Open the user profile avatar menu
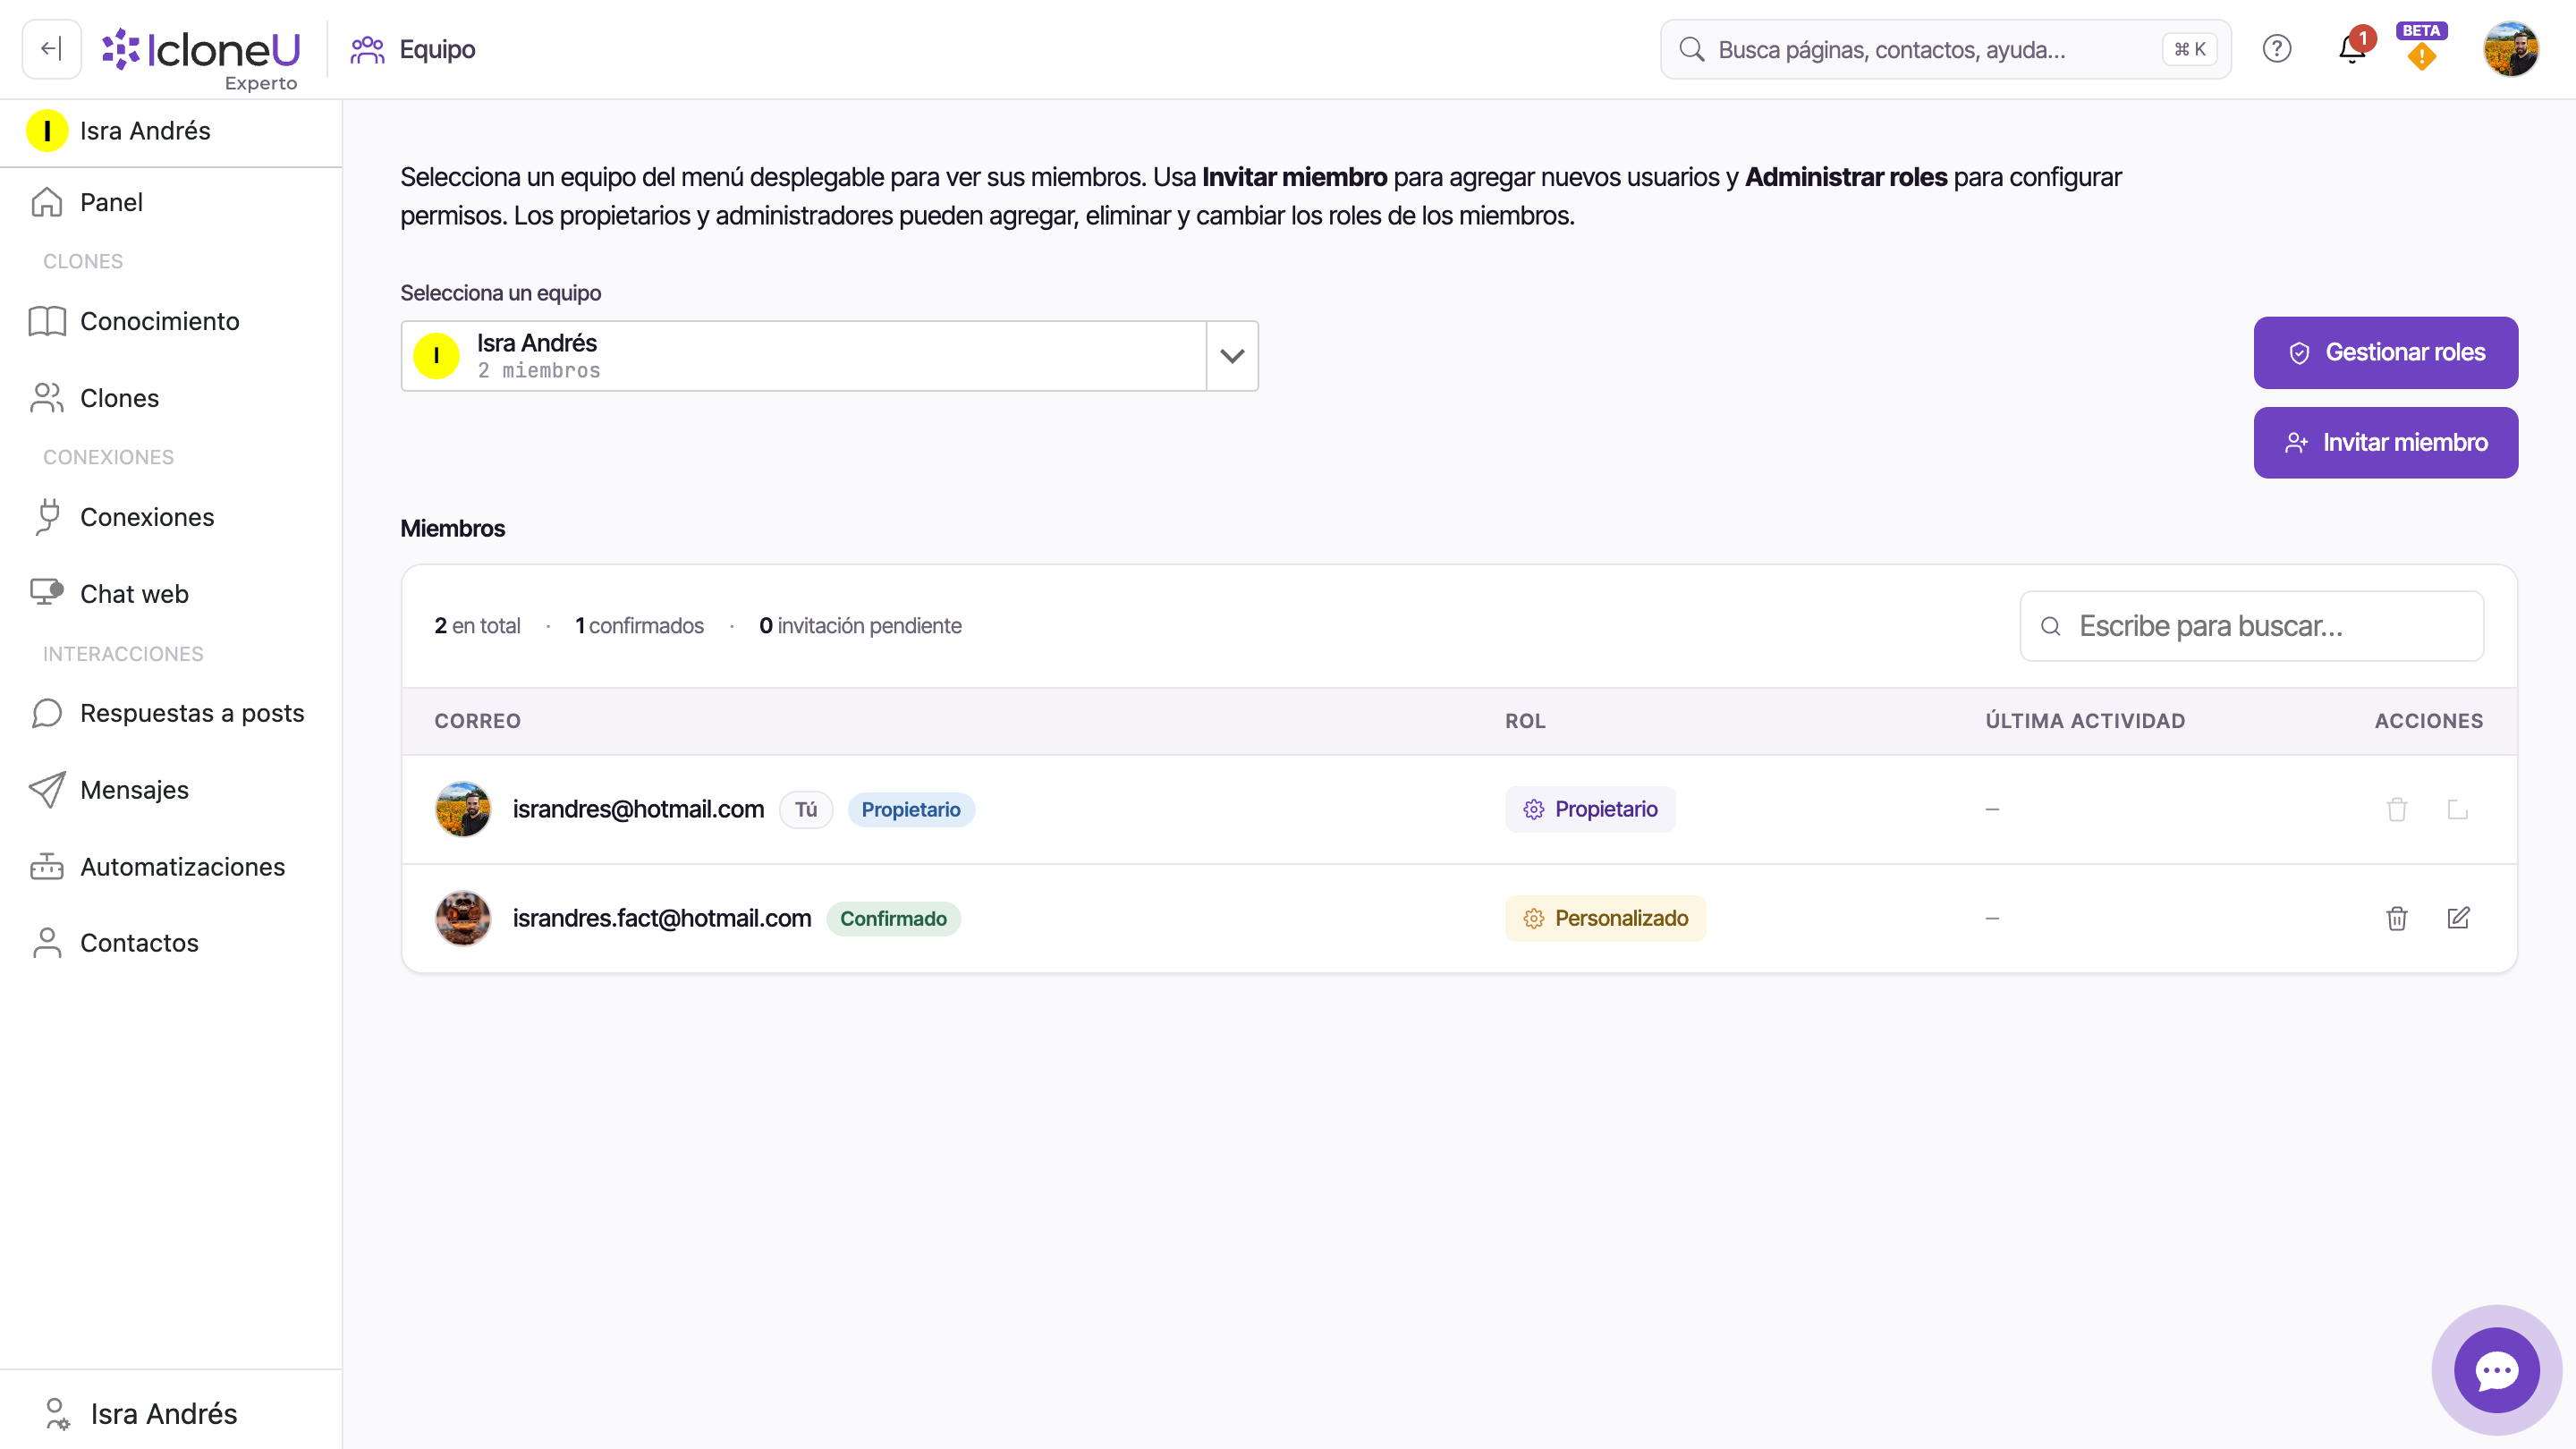The width and height of the screenshot is (2576, 1449). click(x=2511, y=49)
